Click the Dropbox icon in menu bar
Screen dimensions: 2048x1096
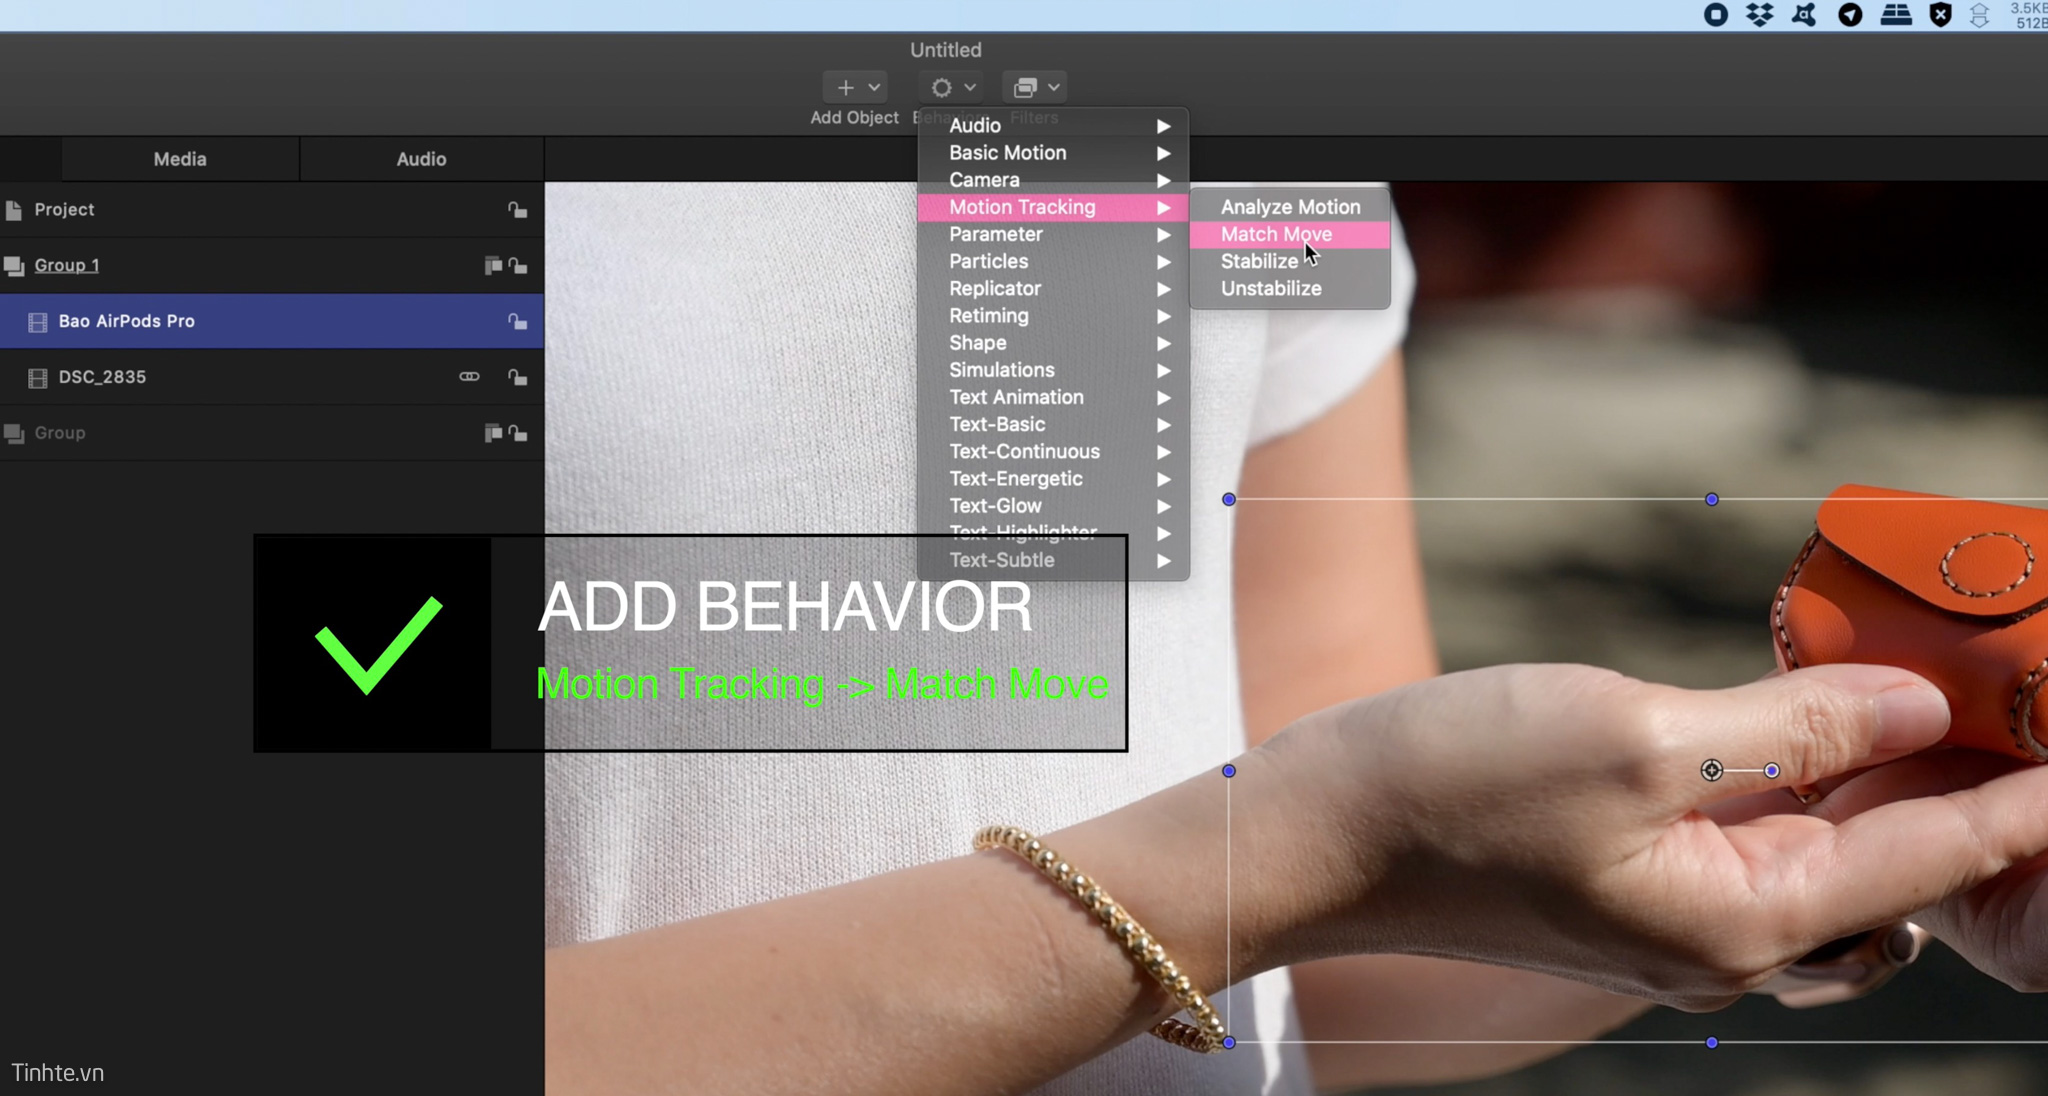1760,14
